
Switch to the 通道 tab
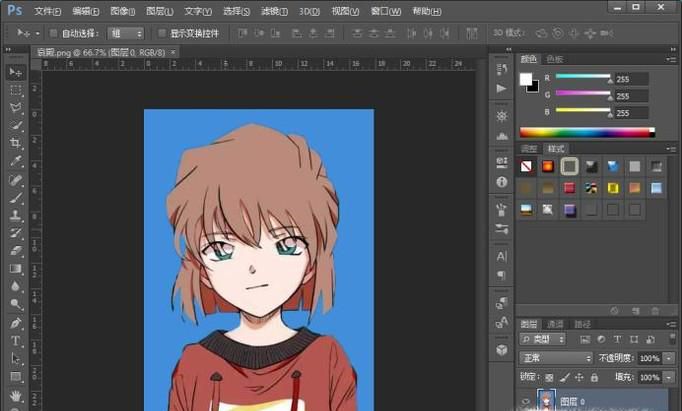pyautogui.click(x=555, y=324)
